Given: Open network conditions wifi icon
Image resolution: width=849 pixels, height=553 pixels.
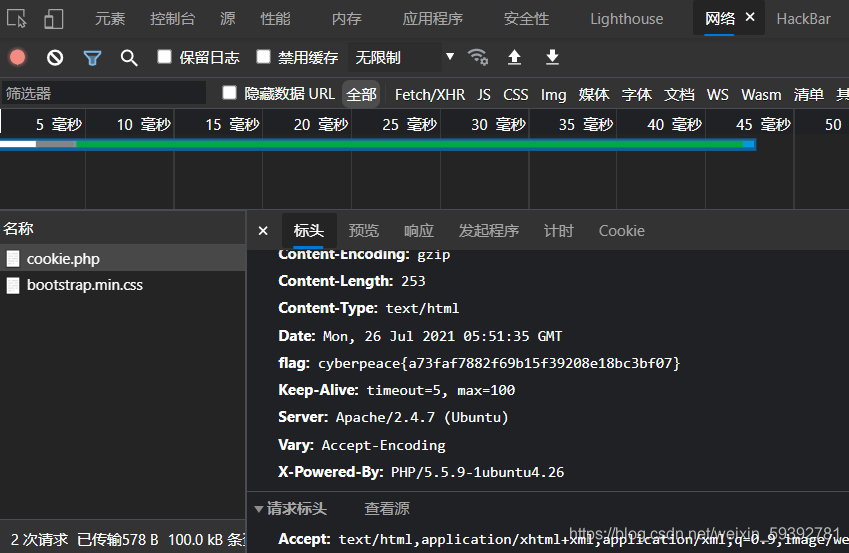Looking at the screenshot, I should tap(478, 57).
